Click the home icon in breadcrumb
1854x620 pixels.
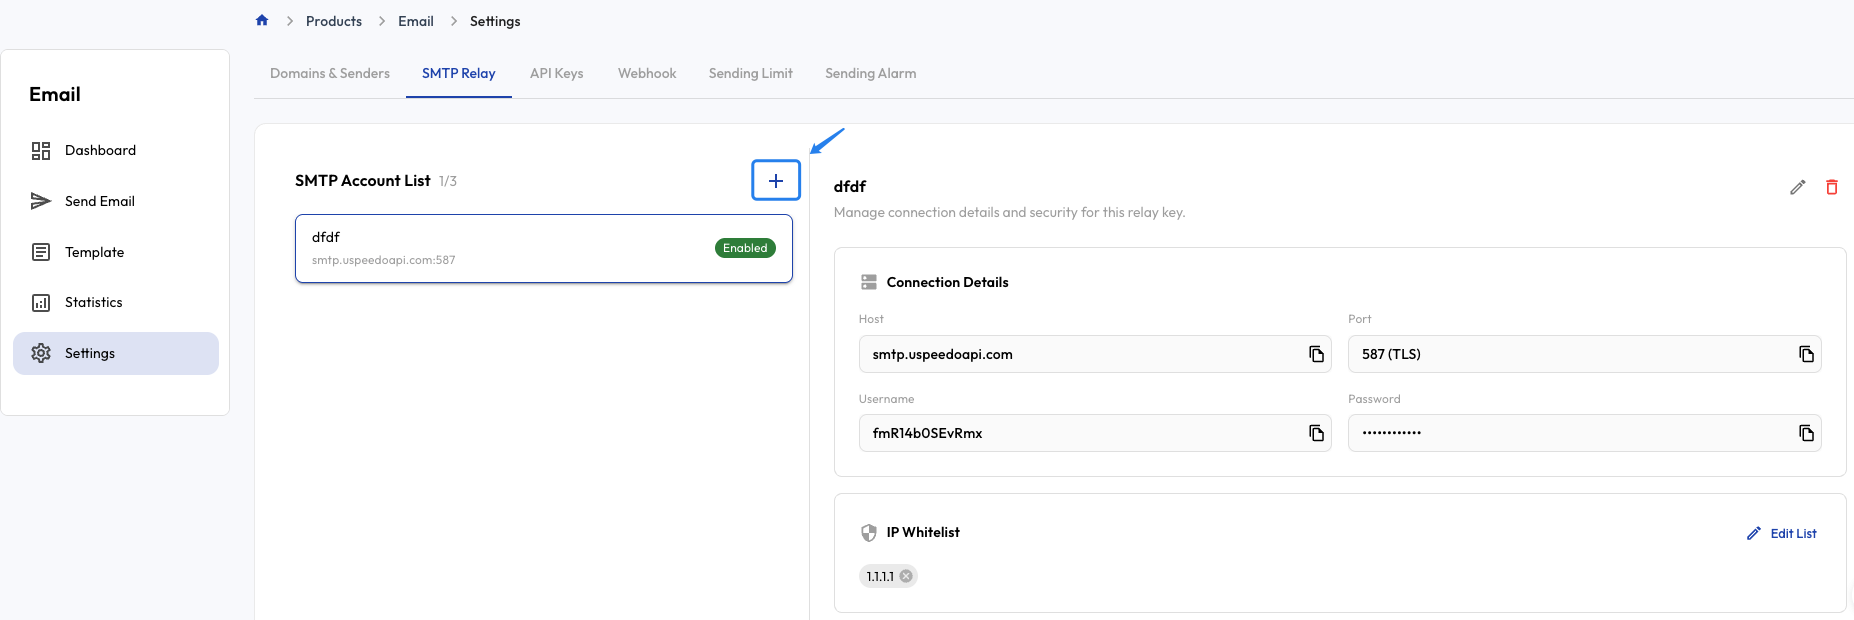[x=262, y=20]
